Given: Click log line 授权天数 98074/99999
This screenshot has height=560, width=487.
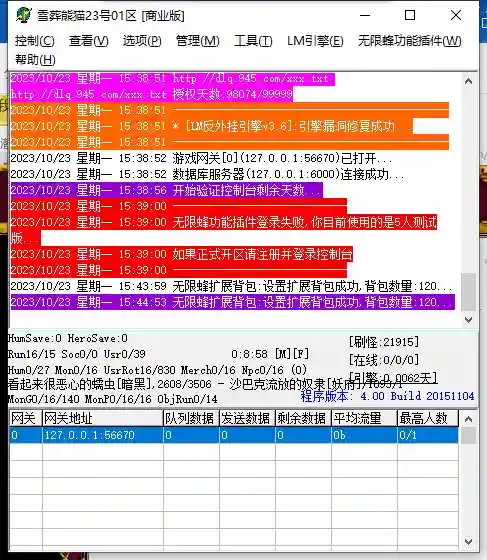Looking at the screenshot, I should (x=151, y=94).
